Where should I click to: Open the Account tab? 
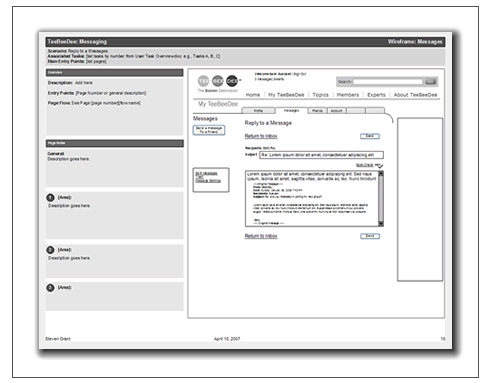pyautogui.click(x=336, y=111)
